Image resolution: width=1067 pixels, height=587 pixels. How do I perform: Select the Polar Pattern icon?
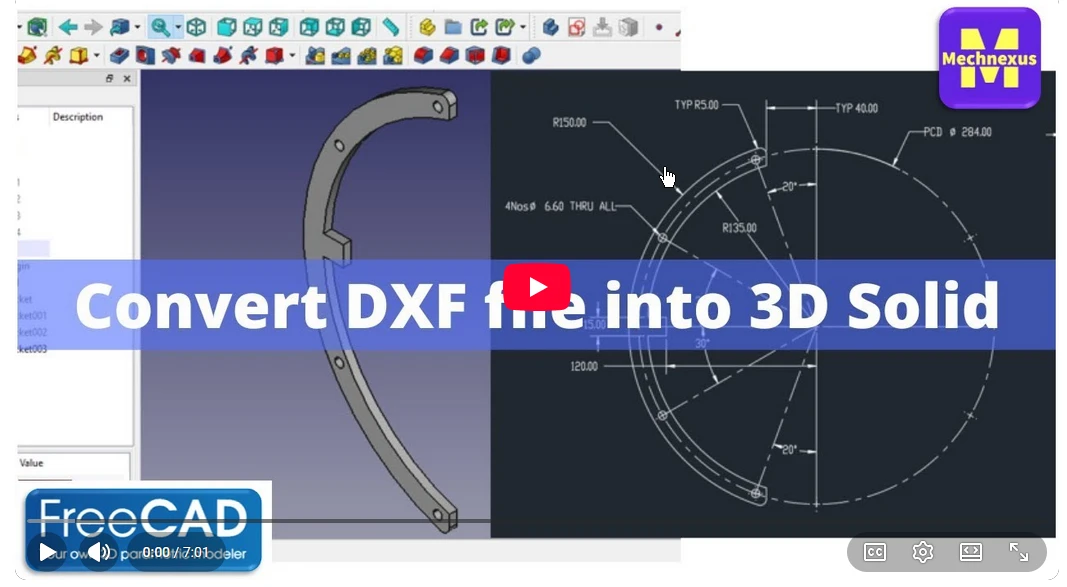coord(367,55)
